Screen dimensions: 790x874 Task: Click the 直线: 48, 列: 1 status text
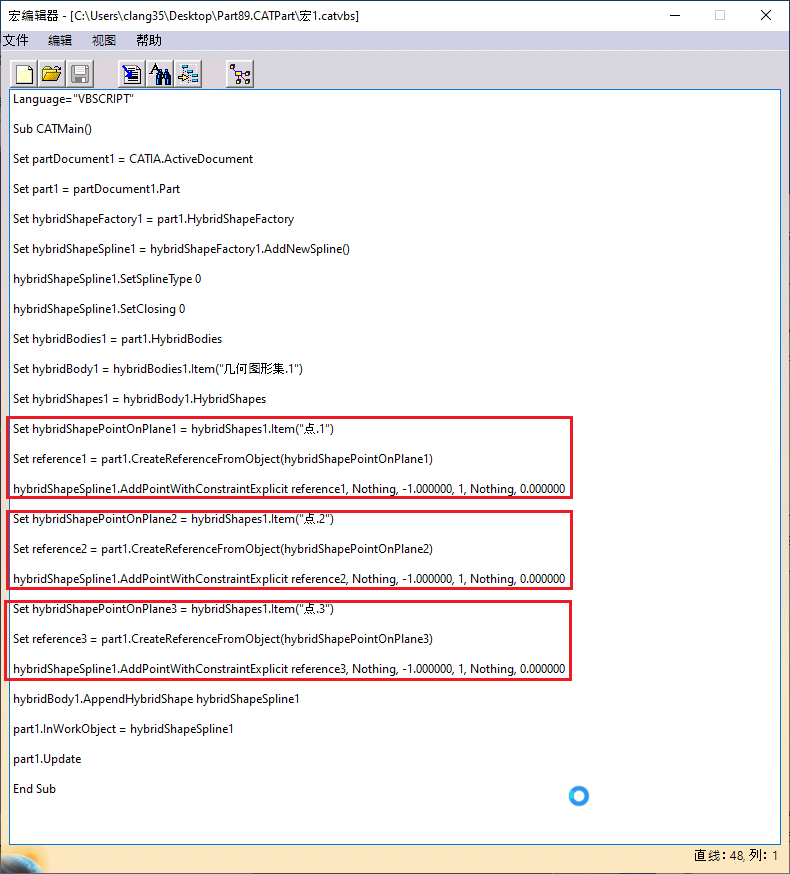pos(736,855)
